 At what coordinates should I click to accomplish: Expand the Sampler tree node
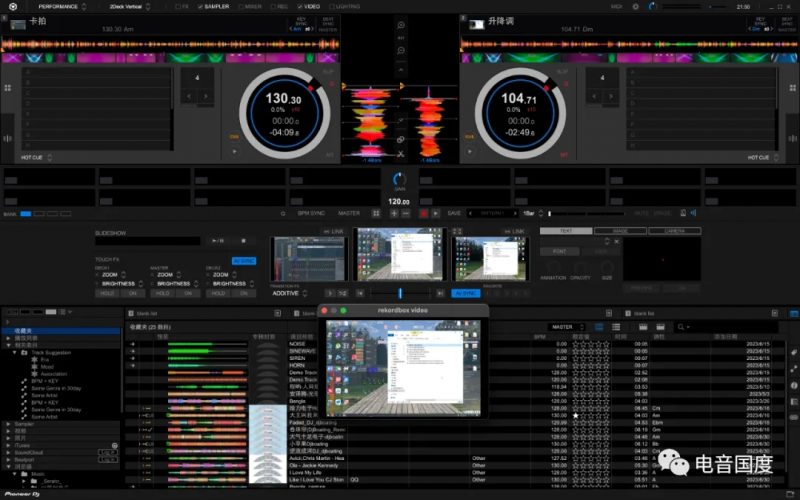coord(8,424)
